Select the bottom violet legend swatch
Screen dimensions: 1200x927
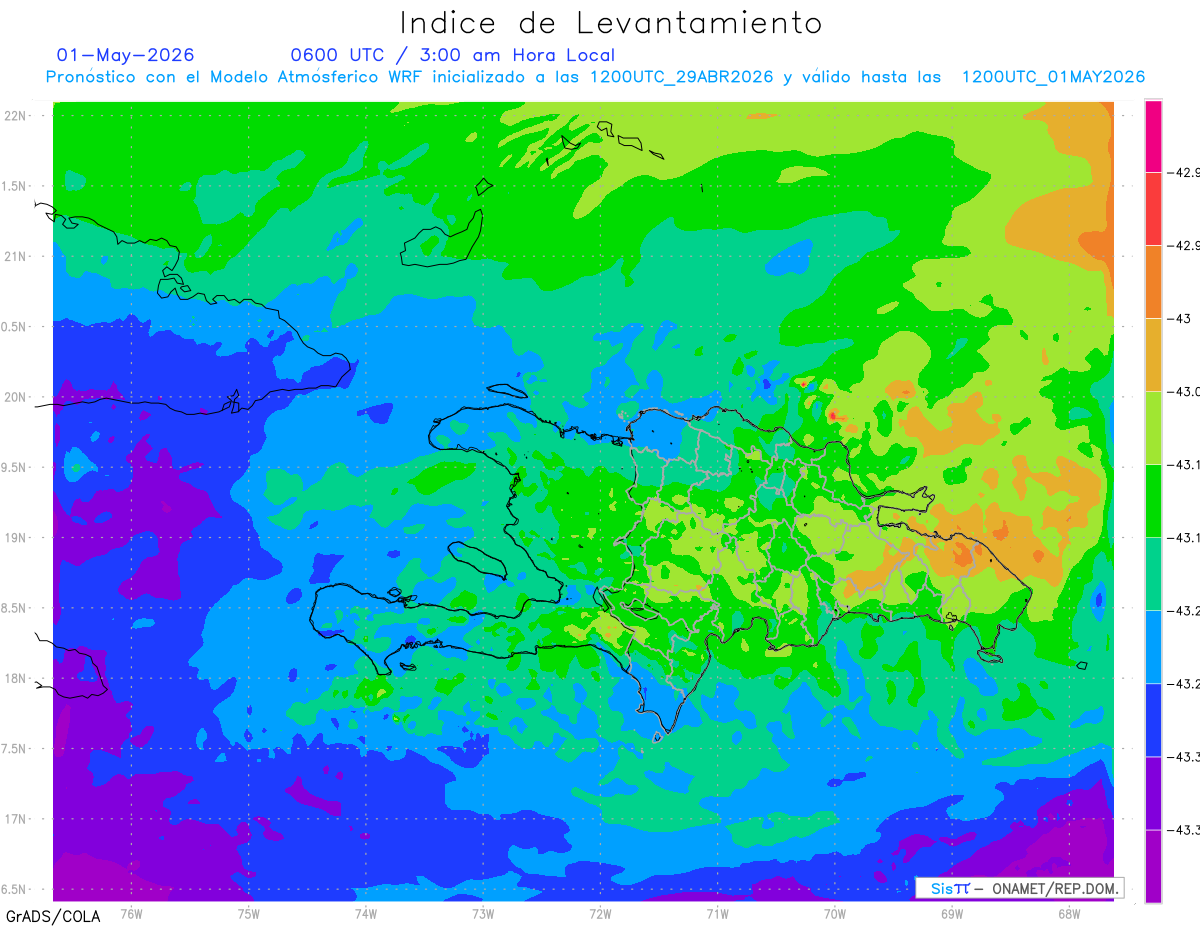pyautogui.click(x=1153, y=866)
